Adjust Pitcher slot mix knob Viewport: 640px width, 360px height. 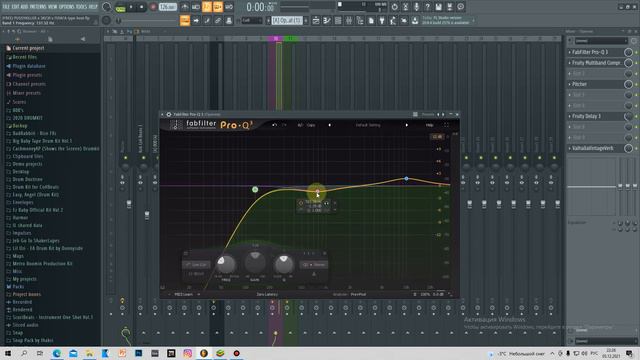click(628, 84)
